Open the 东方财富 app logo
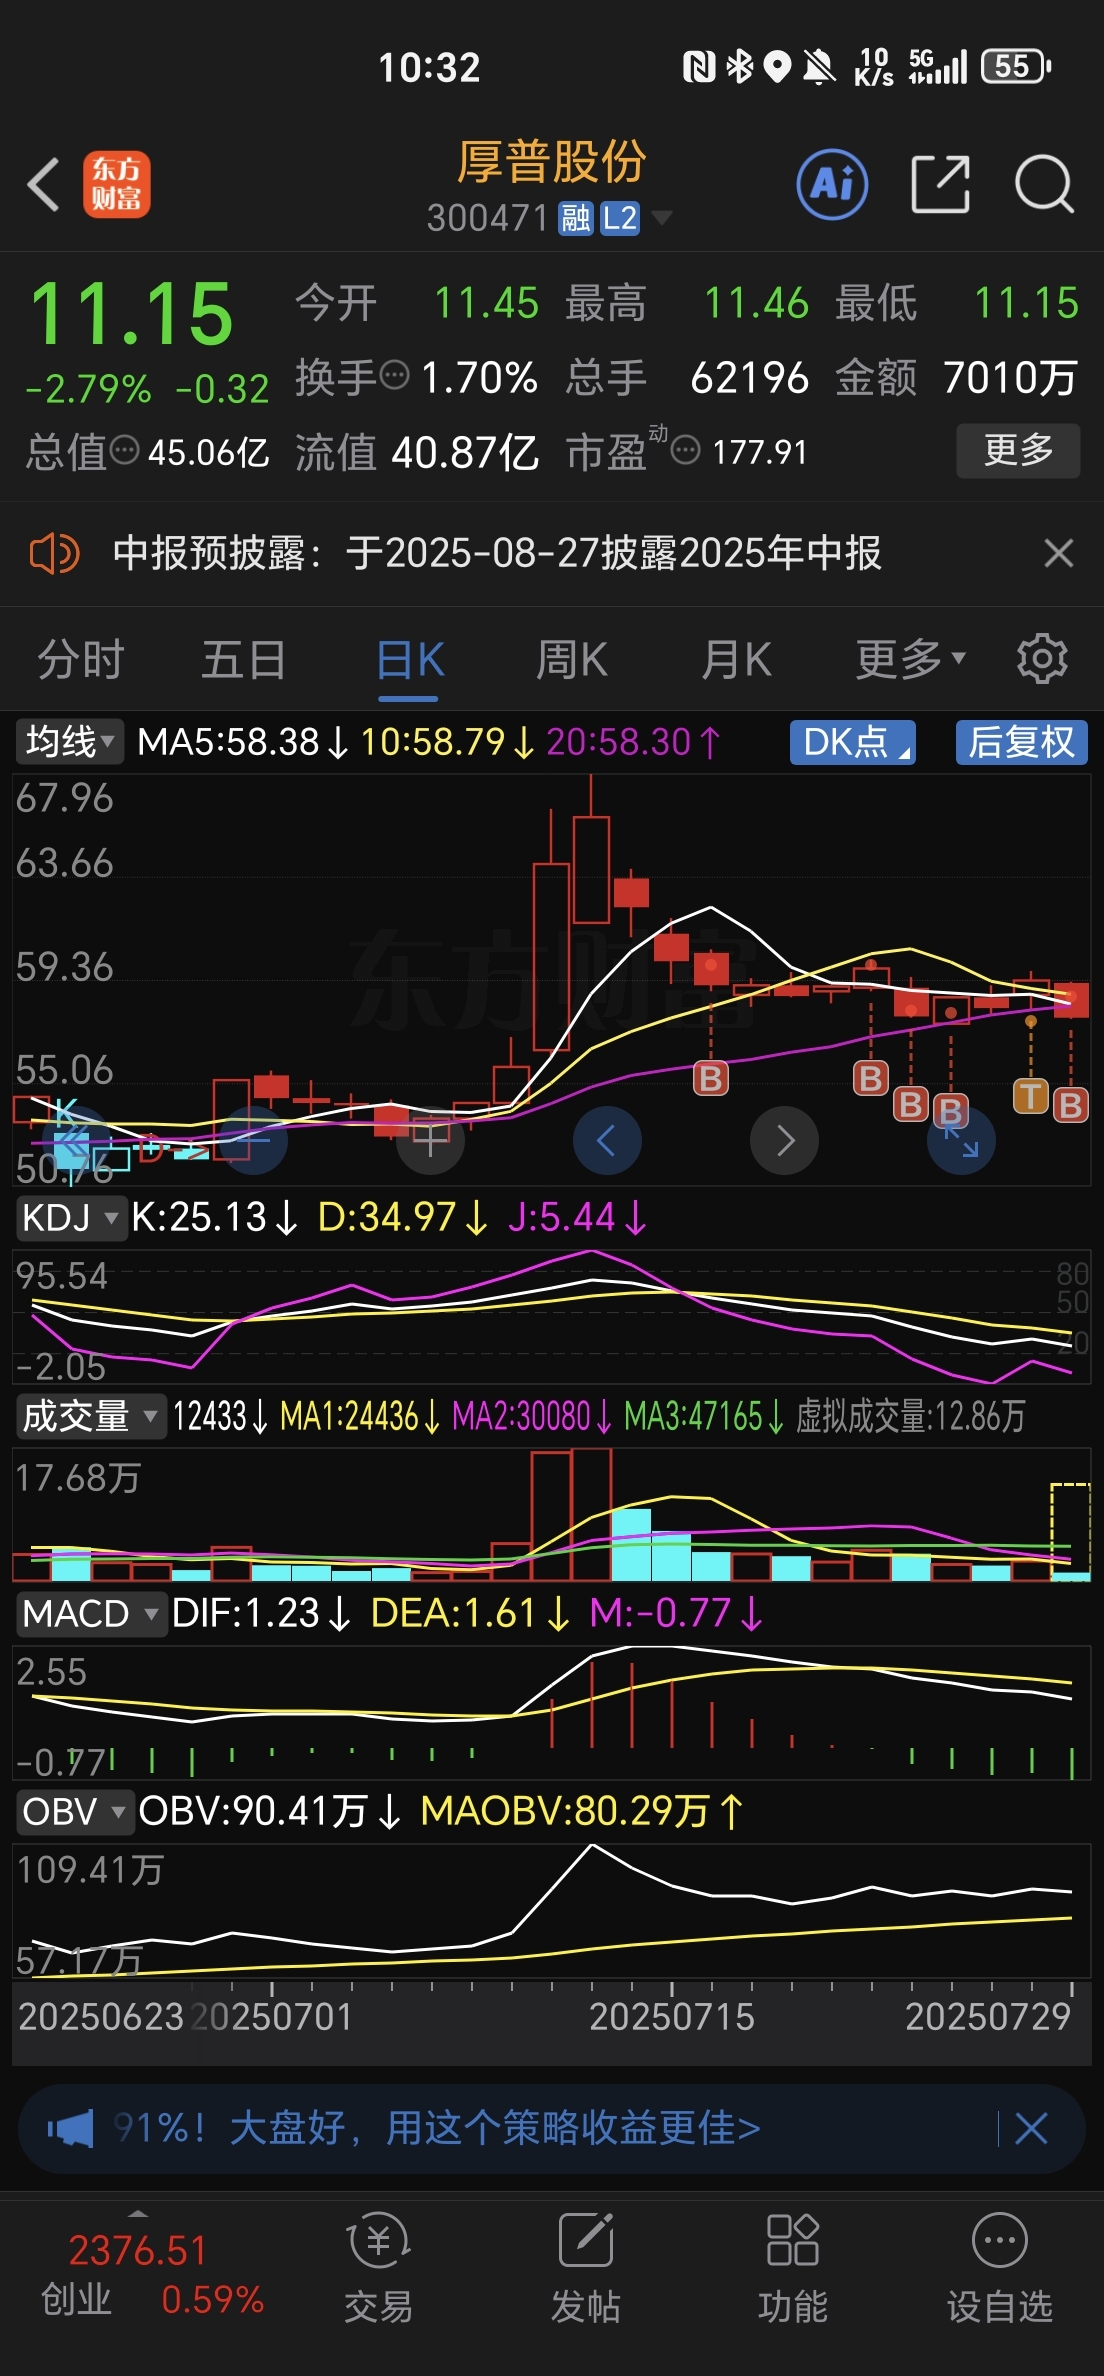Screen dimensions: 1104x2376 [x=116, y=185]
